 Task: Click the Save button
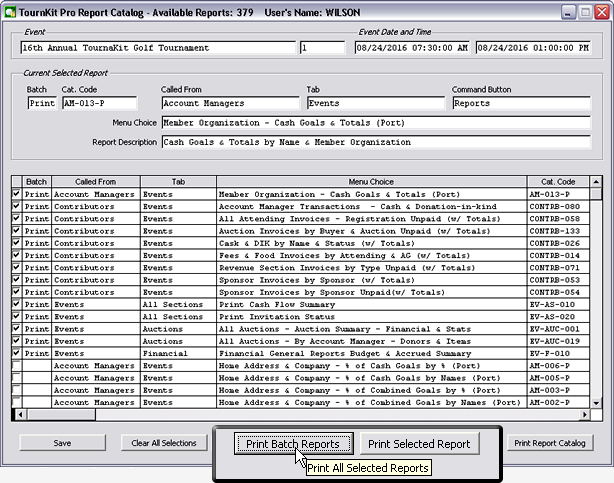point(63,443)
